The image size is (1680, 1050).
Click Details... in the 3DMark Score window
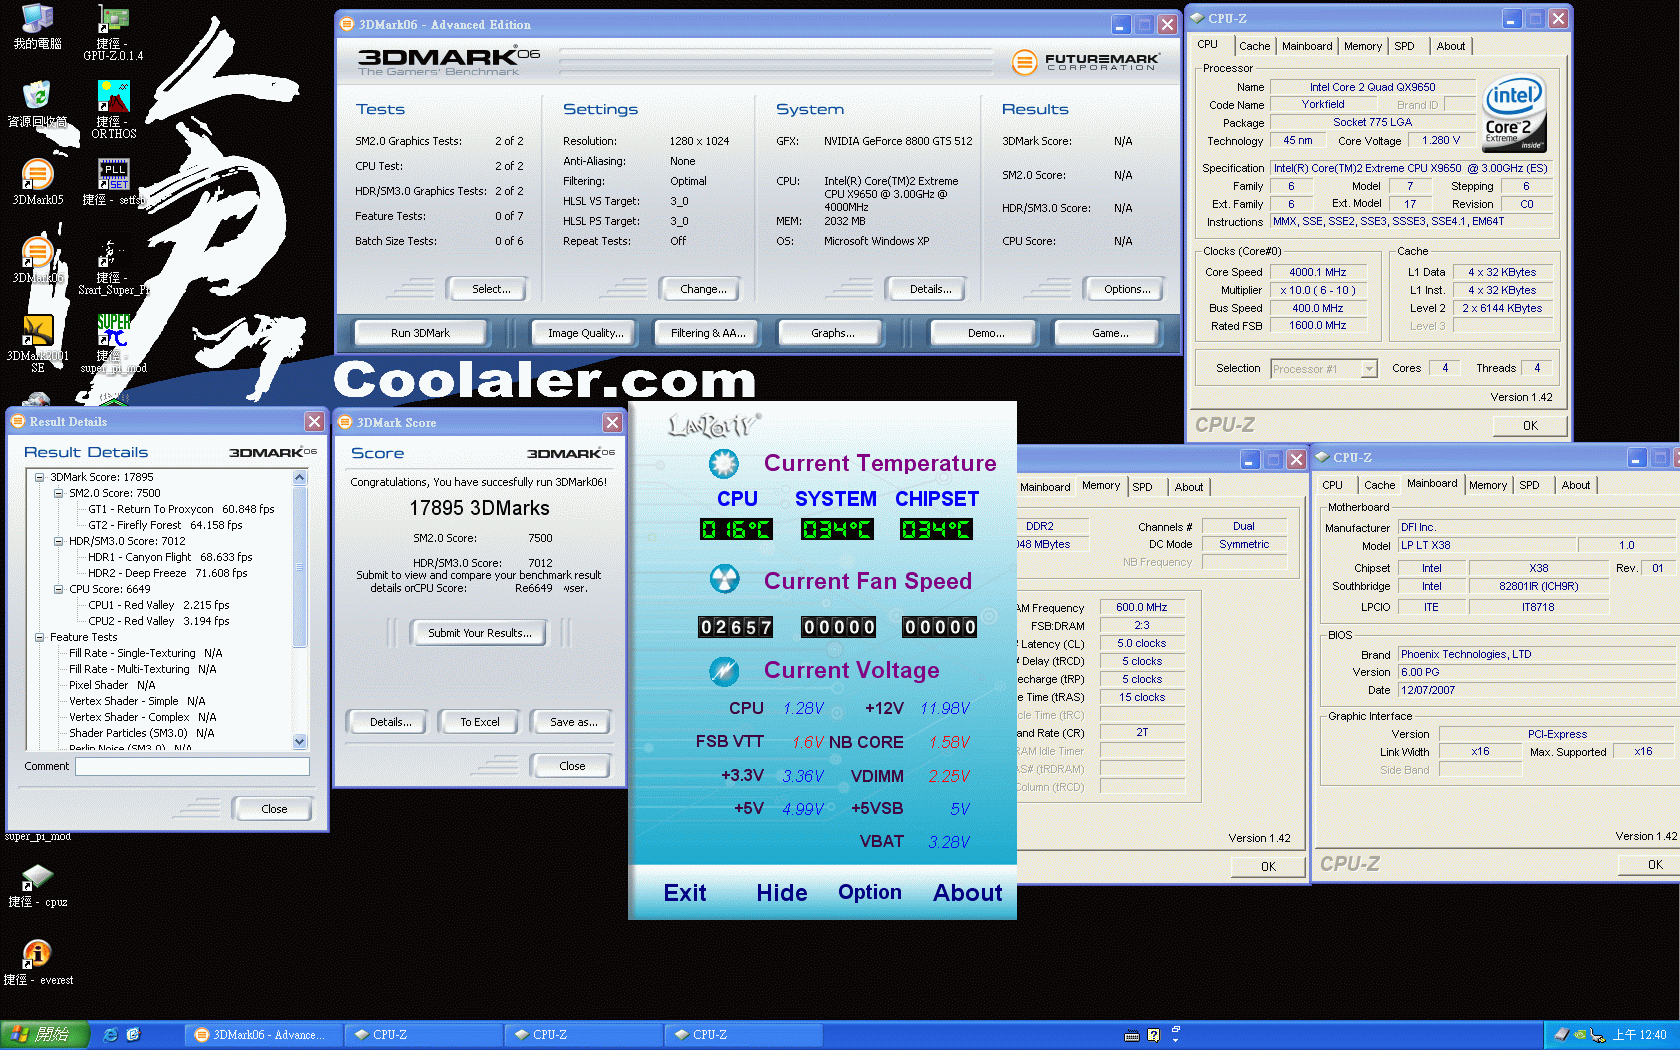click(390, 722)
